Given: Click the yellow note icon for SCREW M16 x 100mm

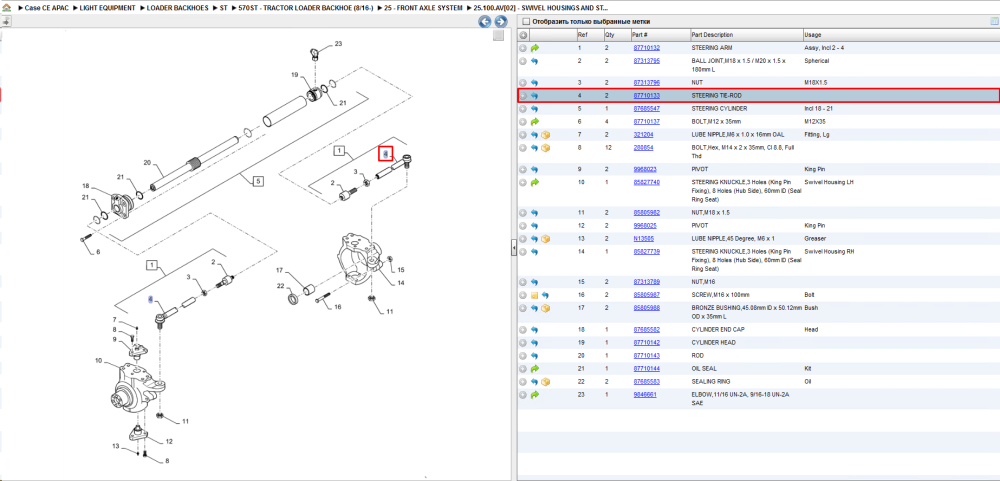Looking at the screenshot, I should tap(534, 295).
